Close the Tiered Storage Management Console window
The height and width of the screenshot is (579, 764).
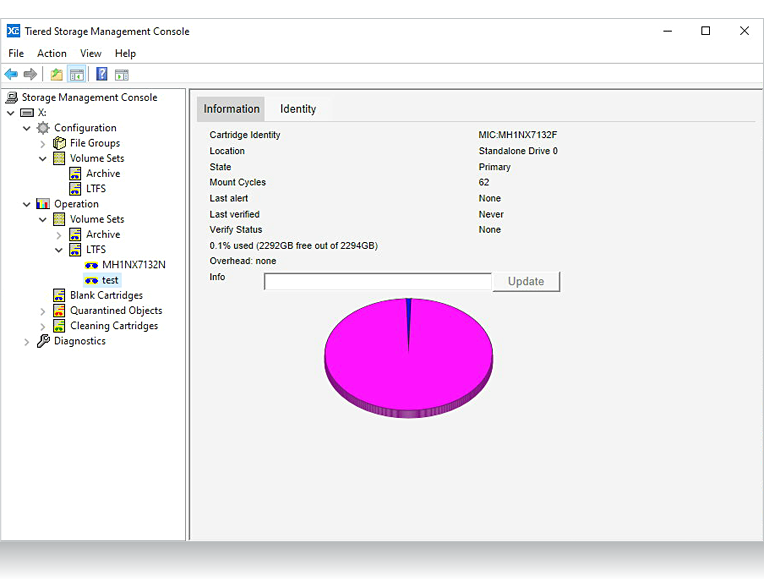tap(744, 31)
